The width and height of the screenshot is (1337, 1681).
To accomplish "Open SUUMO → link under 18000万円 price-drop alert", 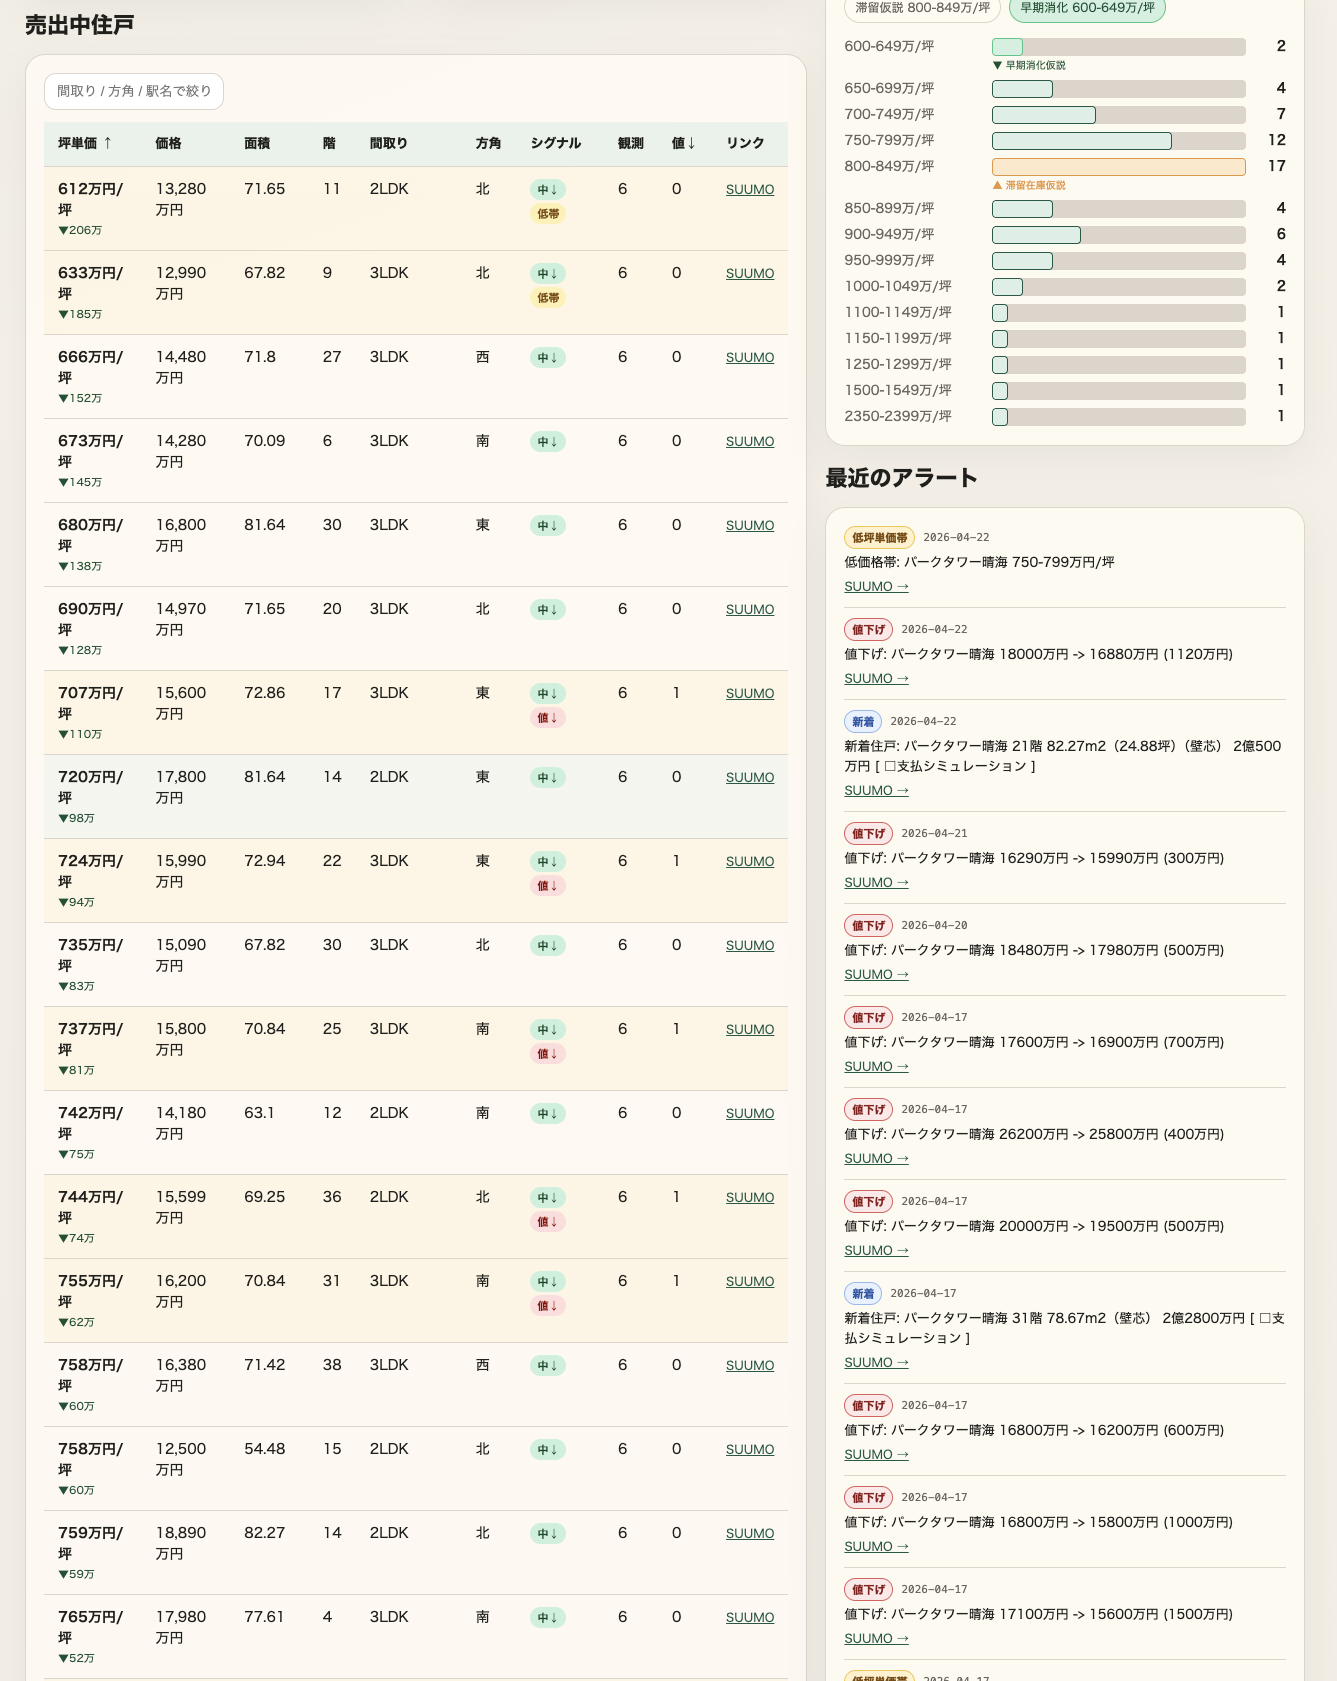I will 876,679.
